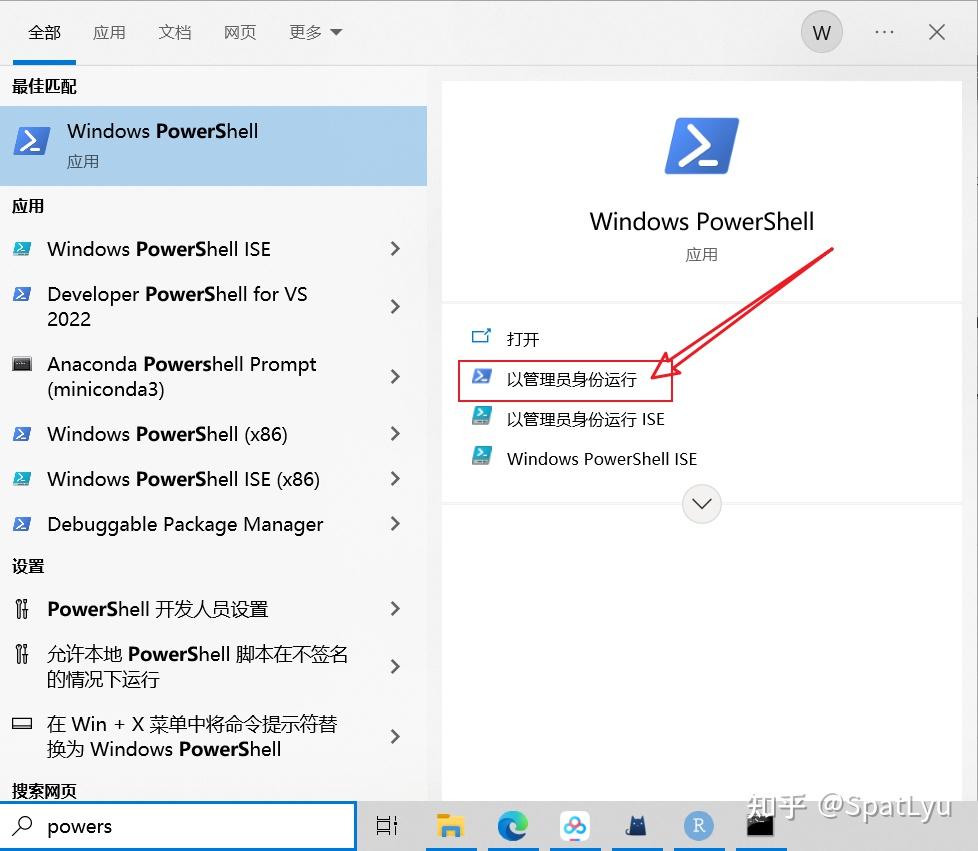The height and width of the screenshot is (851, 978).
Task: Click the icon beside 以管理员身份运行 ISE
Action: [481, 416]
